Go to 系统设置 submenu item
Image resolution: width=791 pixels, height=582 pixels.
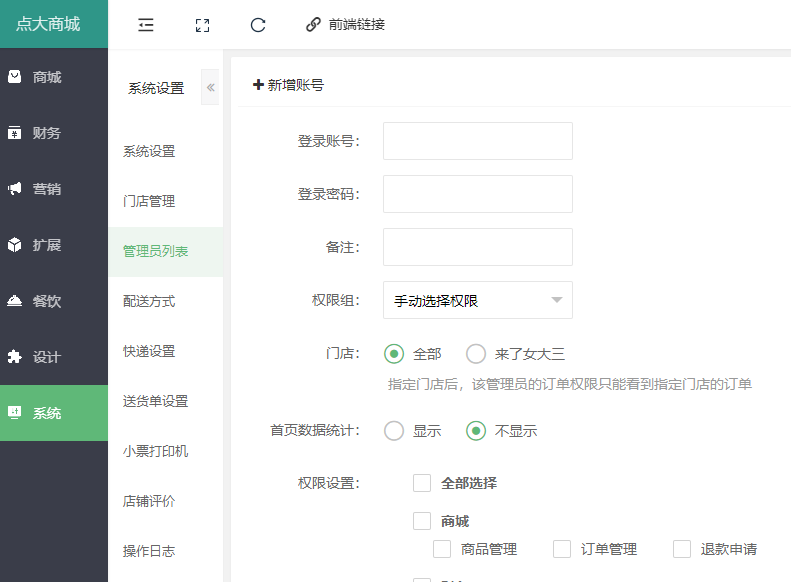coord(149,151)
